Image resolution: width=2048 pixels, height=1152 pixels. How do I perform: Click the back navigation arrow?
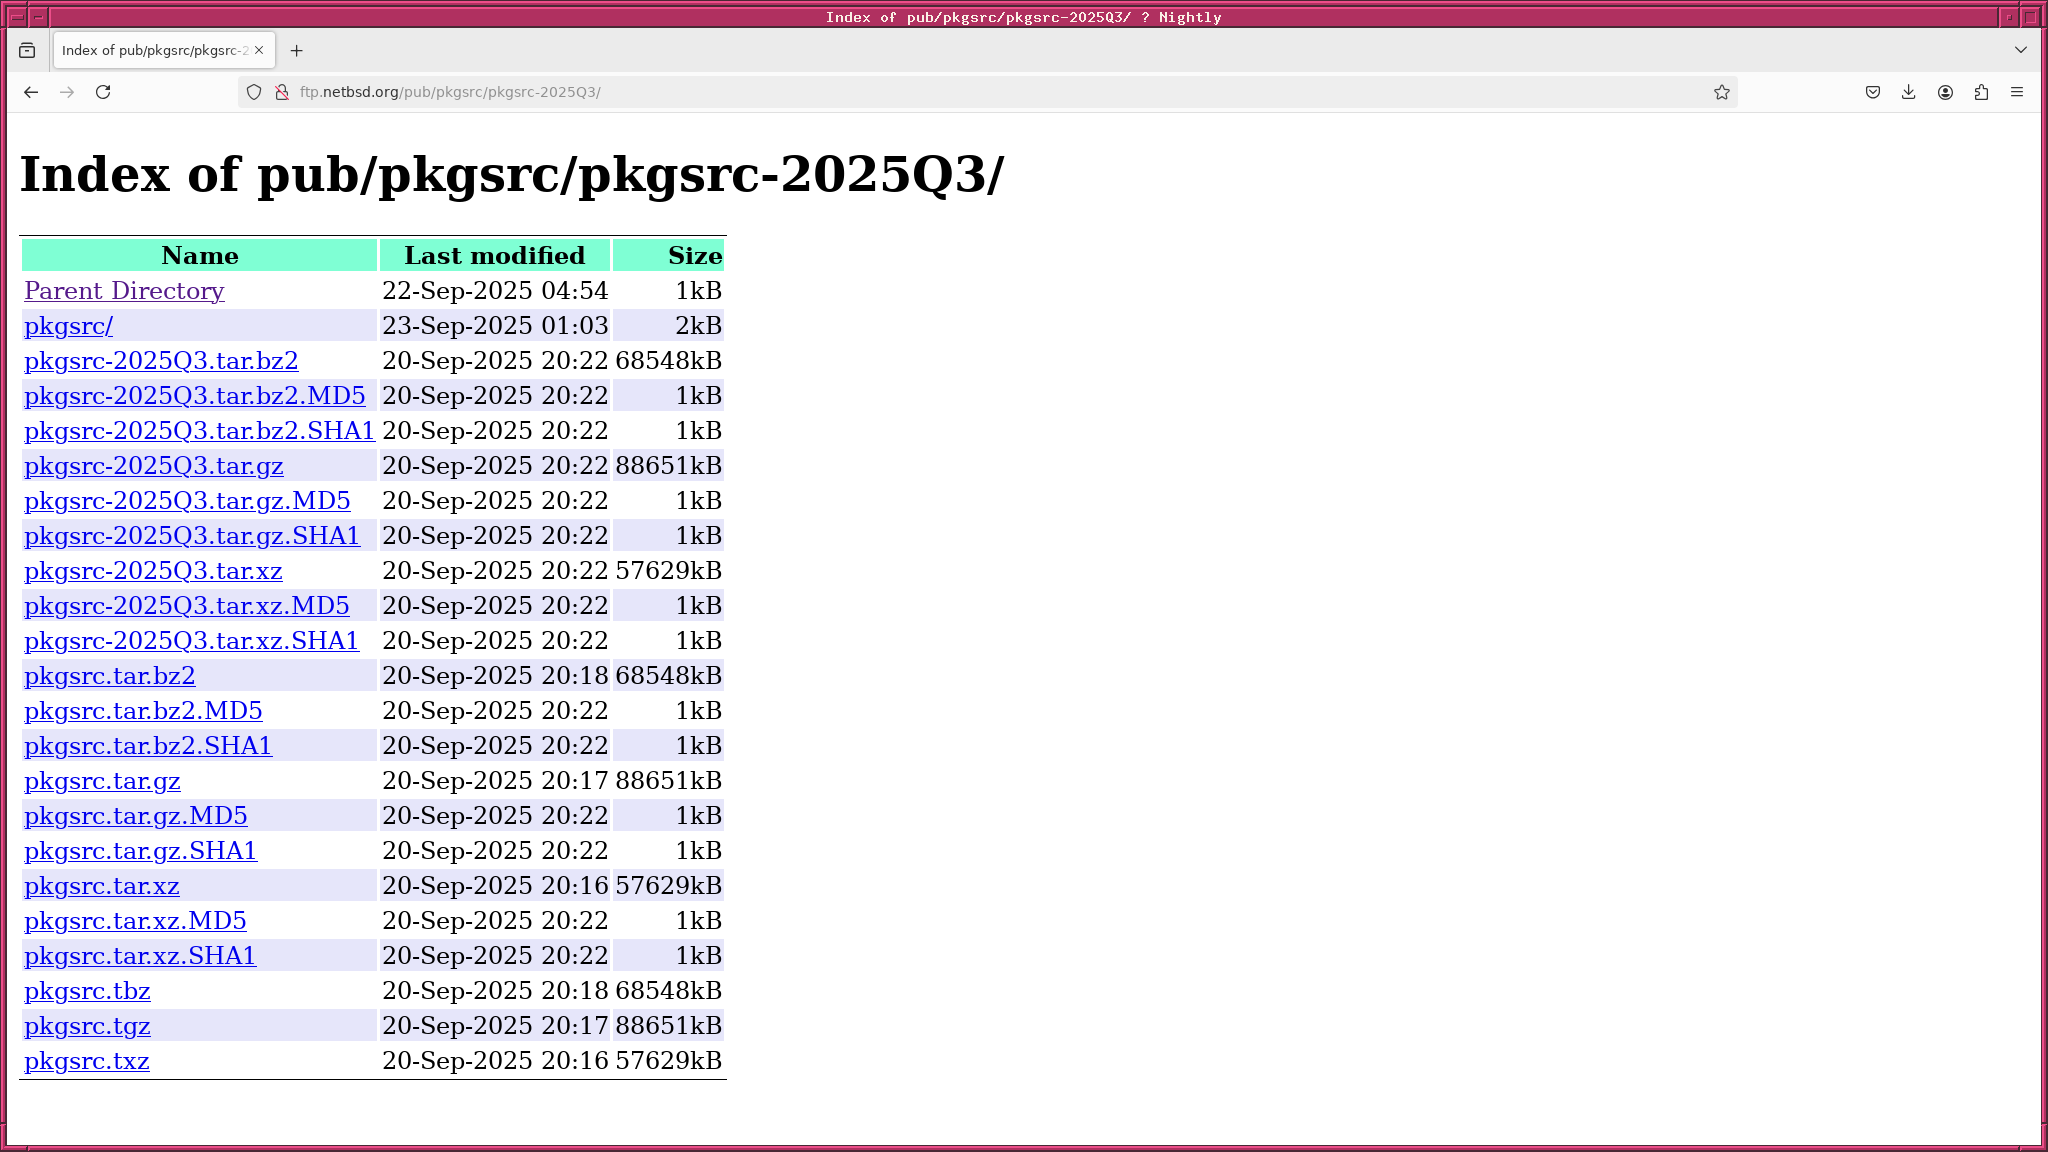(31, 92)
